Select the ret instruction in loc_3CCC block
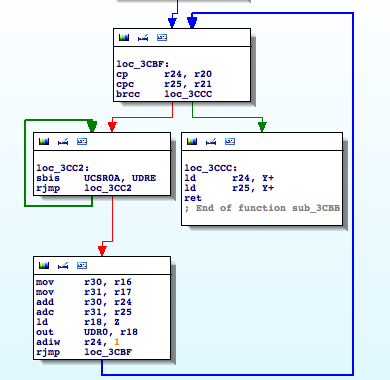The image size is (390, 380). coord(193,198)
